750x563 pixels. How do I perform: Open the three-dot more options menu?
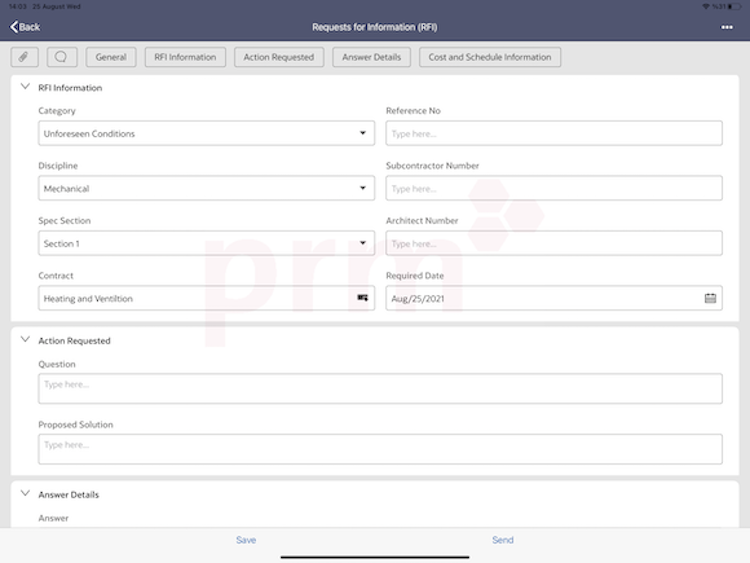[727, 27]
